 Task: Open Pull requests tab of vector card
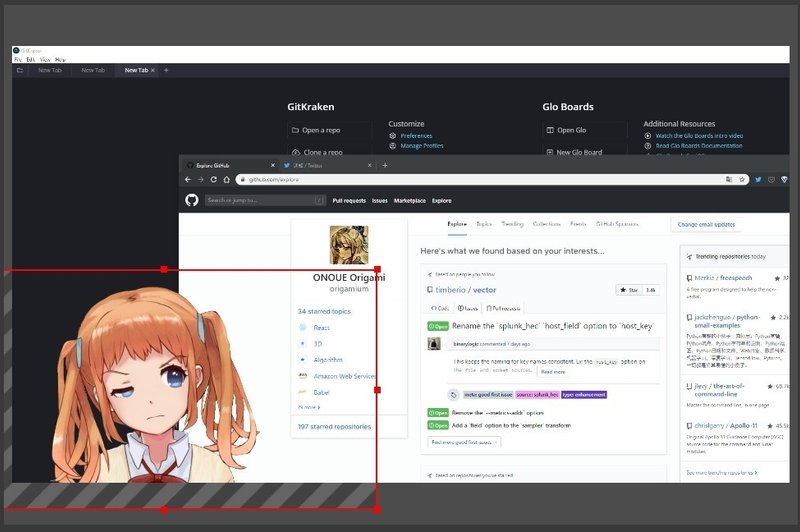503,308
